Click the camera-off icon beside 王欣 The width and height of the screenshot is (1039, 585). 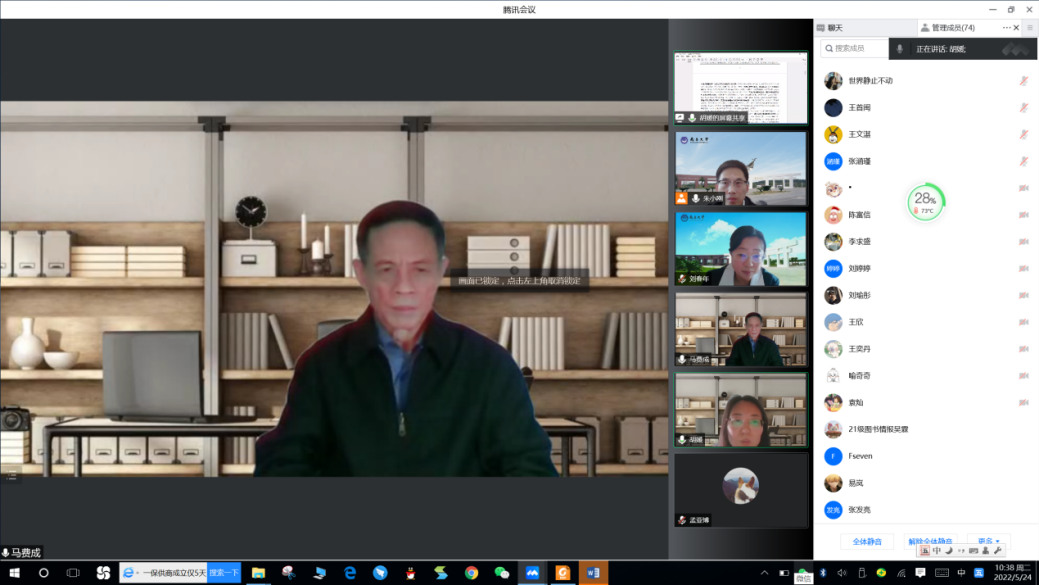1024,322
